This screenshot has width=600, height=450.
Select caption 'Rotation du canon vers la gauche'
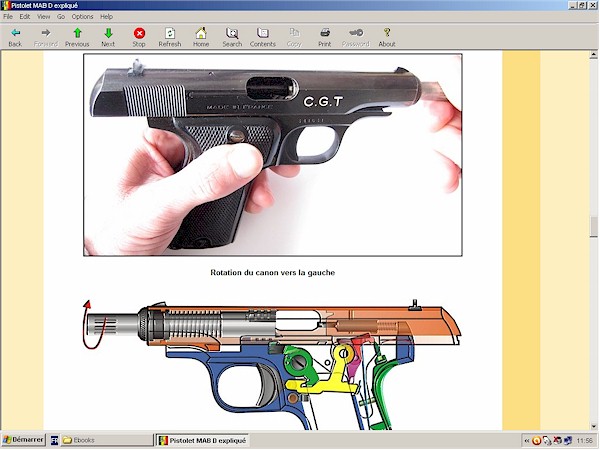tap(272, 272)
